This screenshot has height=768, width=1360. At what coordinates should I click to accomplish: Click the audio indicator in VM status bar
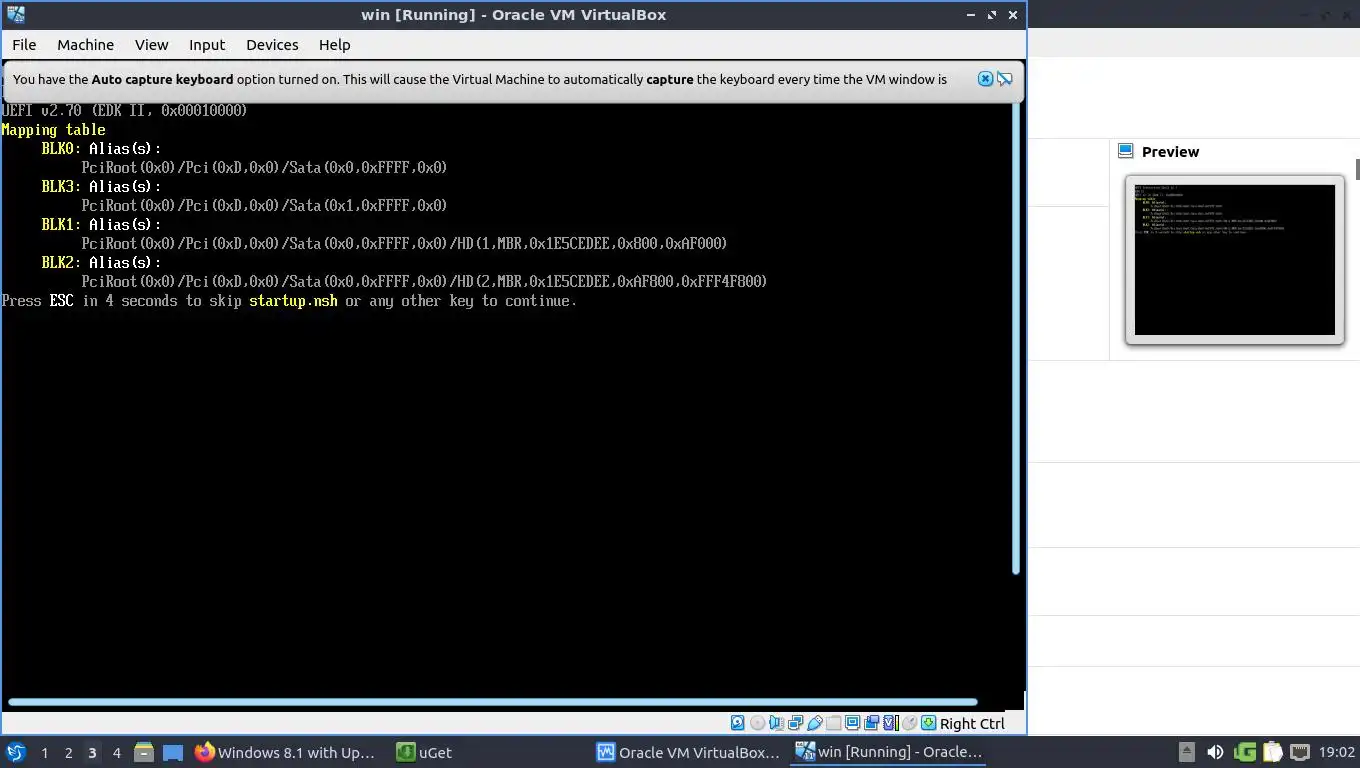[x=777, y=723]
